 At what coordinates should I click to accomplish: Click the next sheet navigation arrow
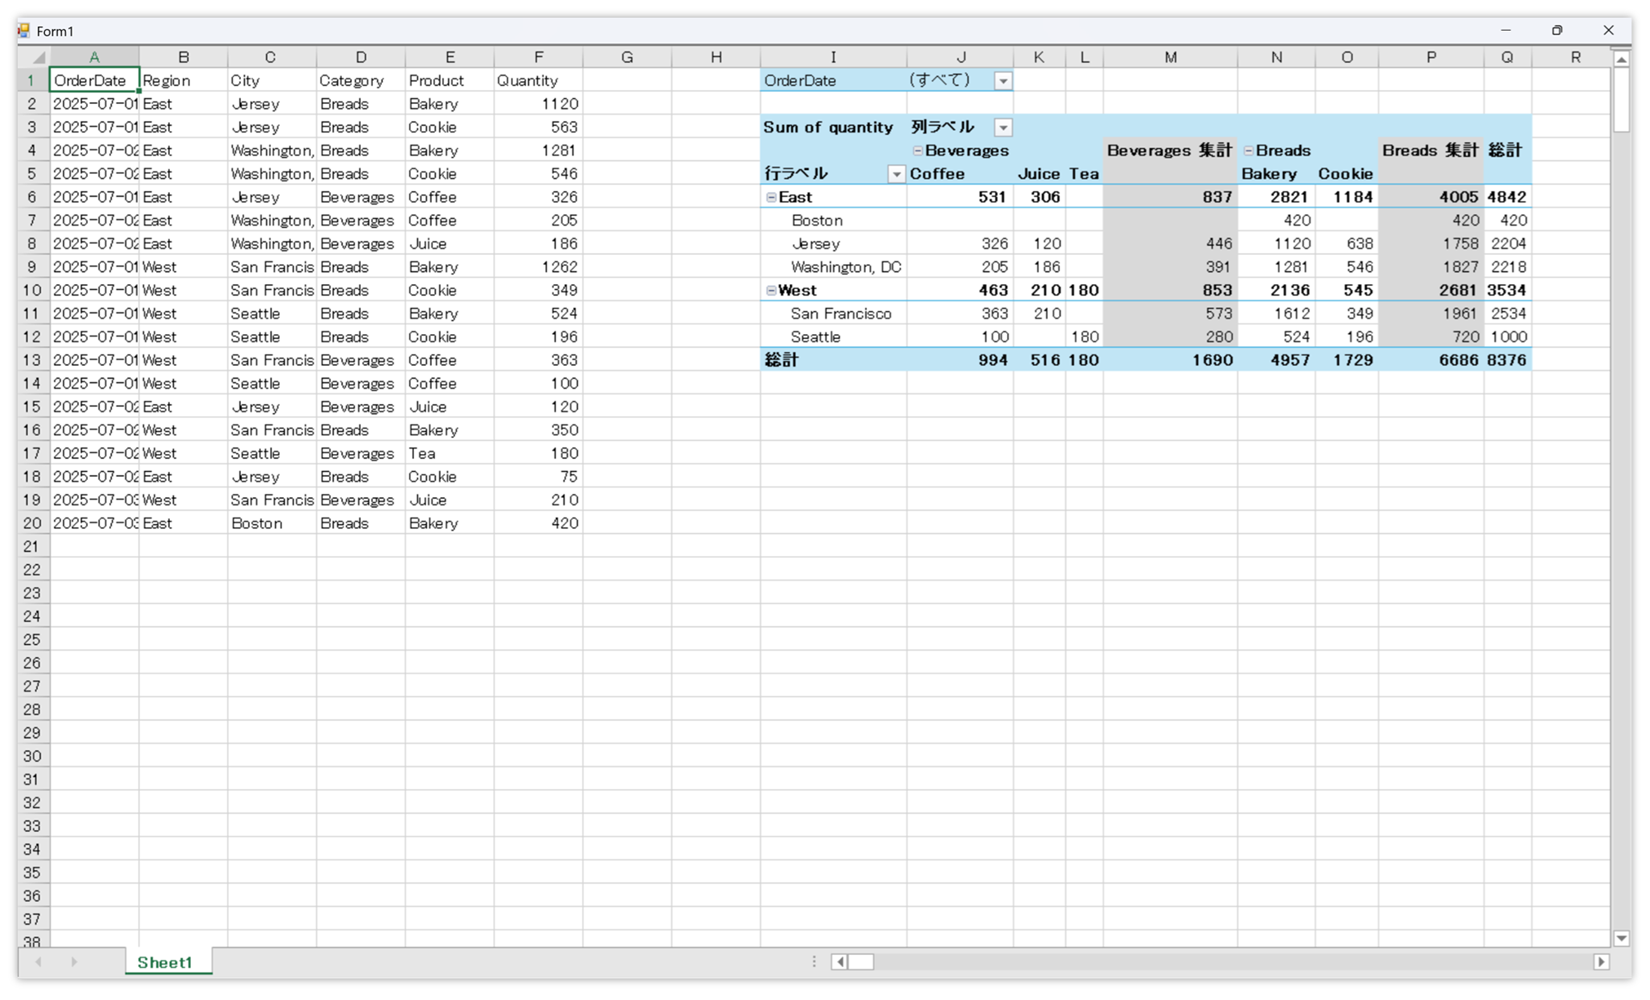coord(74,962)
